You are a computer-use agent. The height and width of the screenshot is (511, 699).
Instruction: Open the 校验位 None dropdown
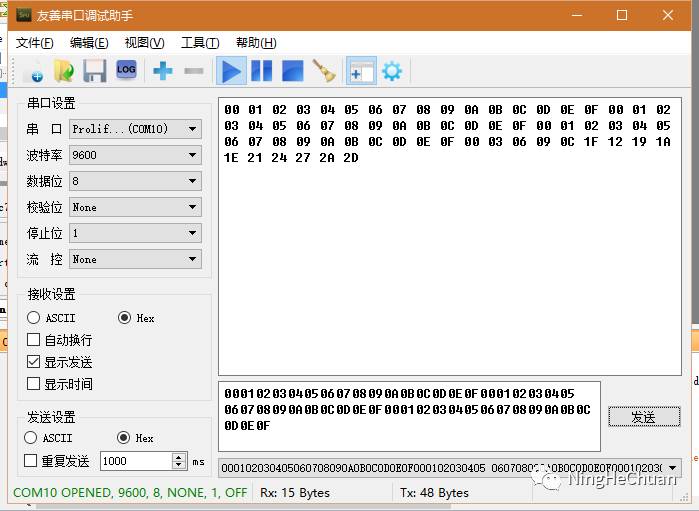click(135, 208)
